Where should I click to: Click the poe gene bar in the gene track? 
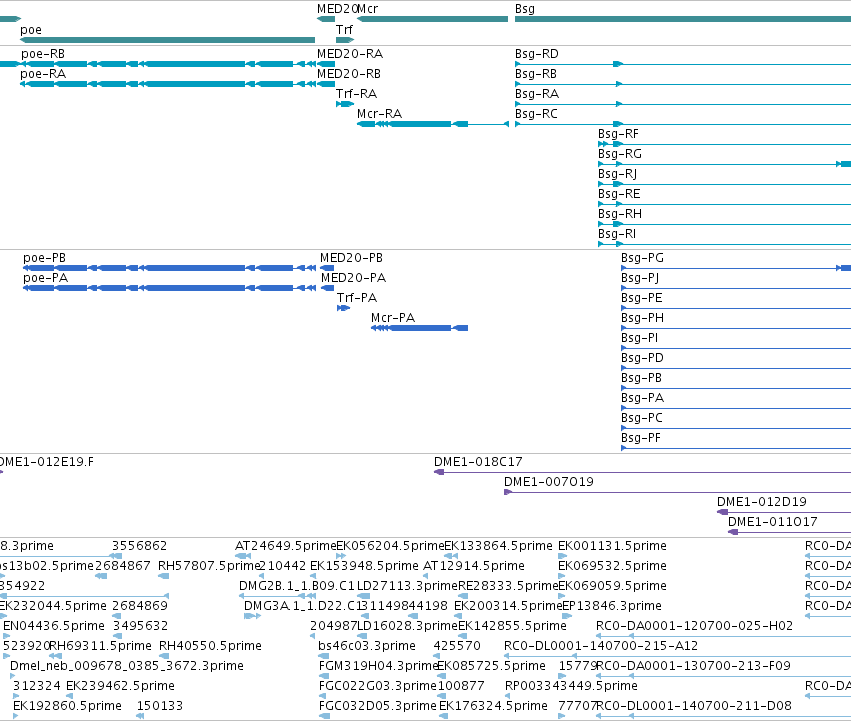167,40
